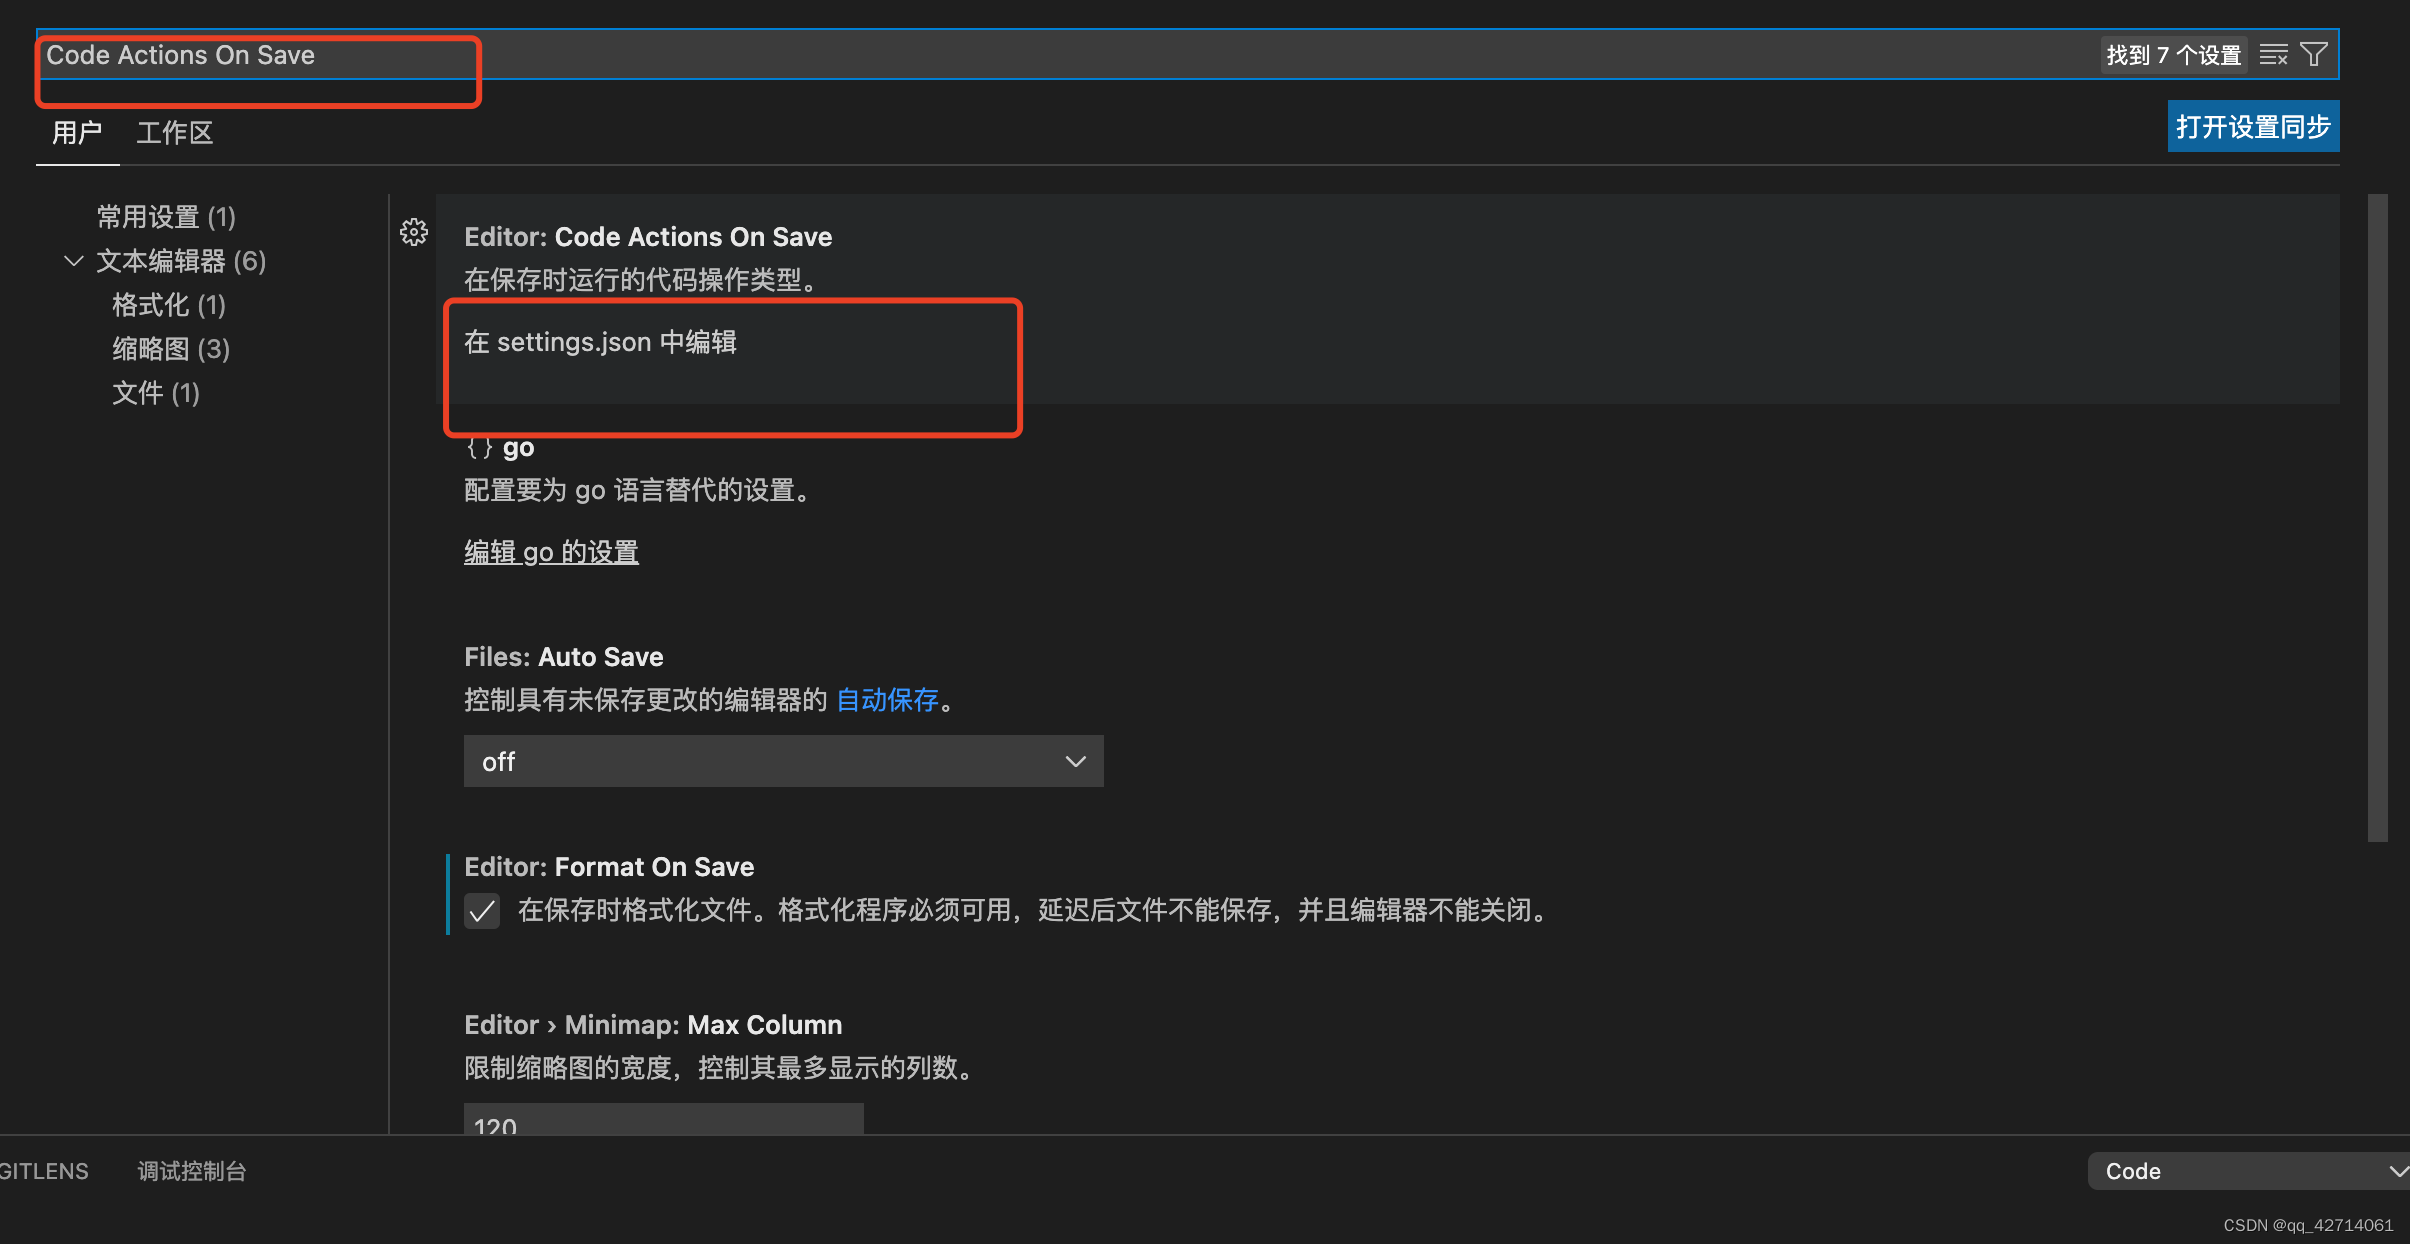Screen dimensions: 2410x1244
Task: Click 在 settings.json 中编辑 link
Action: click(600, 342)
